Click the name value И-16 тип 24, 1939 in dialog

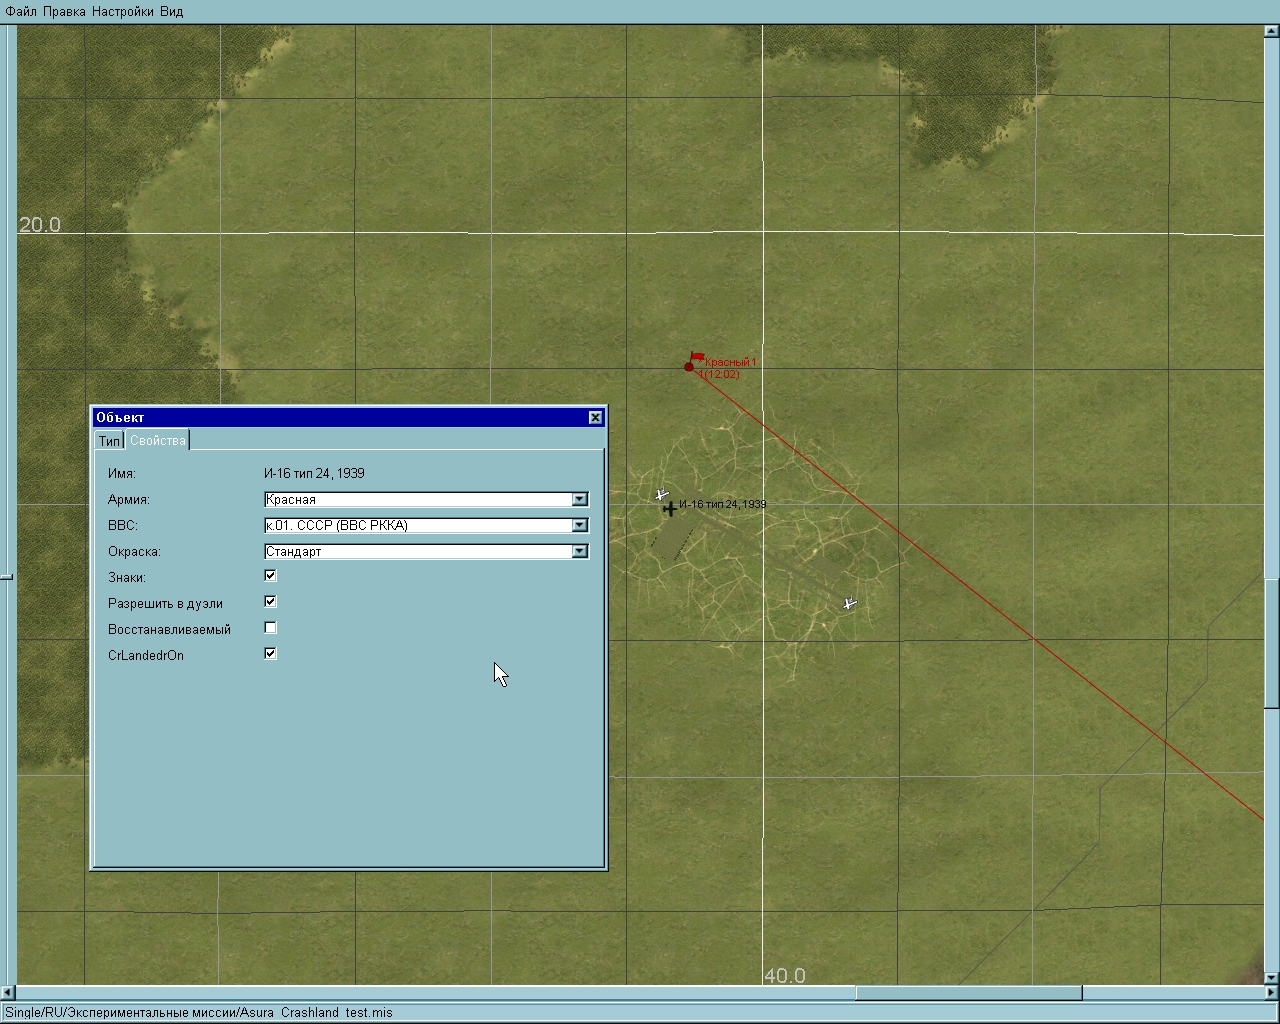(x=314, y=473)
